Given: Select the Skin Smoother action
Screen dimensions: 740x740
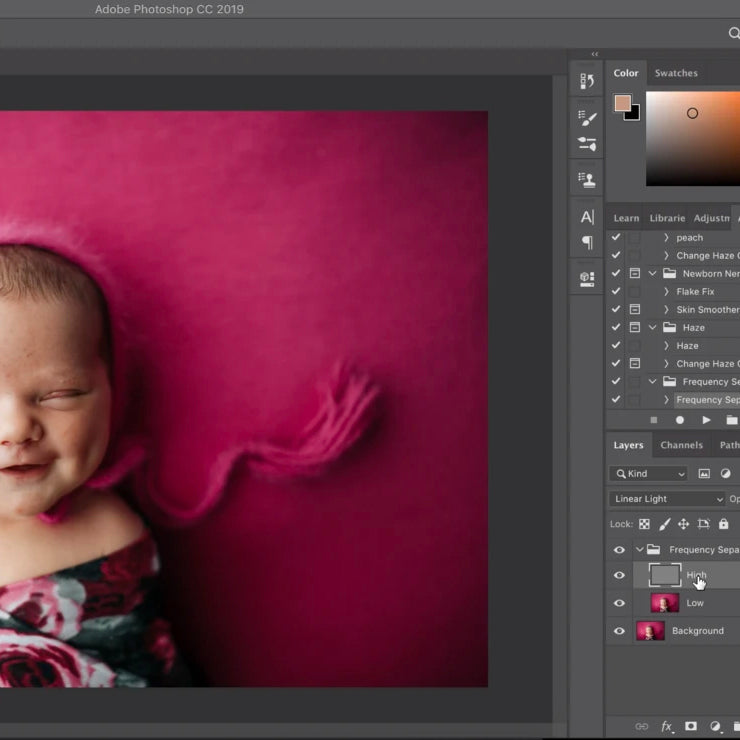Looking at the screenshot, I should pyautogui.click(x=706, y=310).
